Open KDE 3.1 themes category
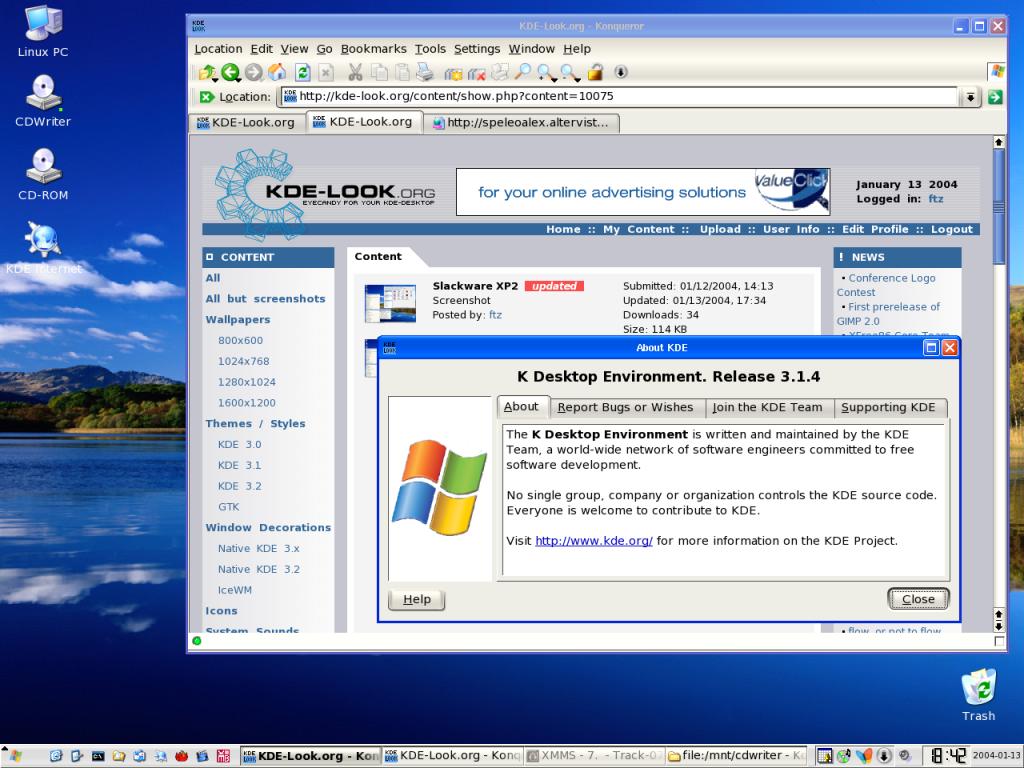1024x768 pixels. tap(239, 465)
